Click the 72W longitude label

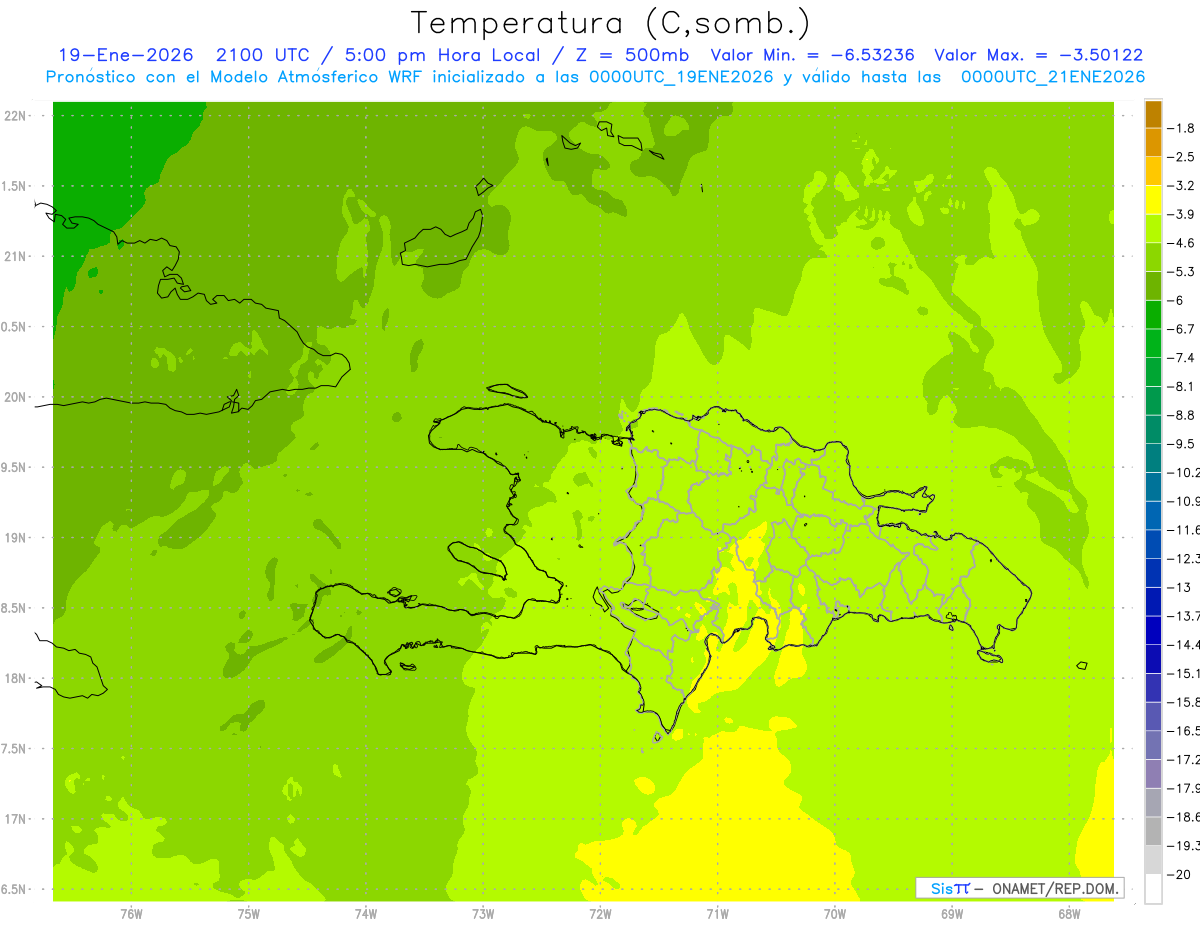[x=600, y=913]
